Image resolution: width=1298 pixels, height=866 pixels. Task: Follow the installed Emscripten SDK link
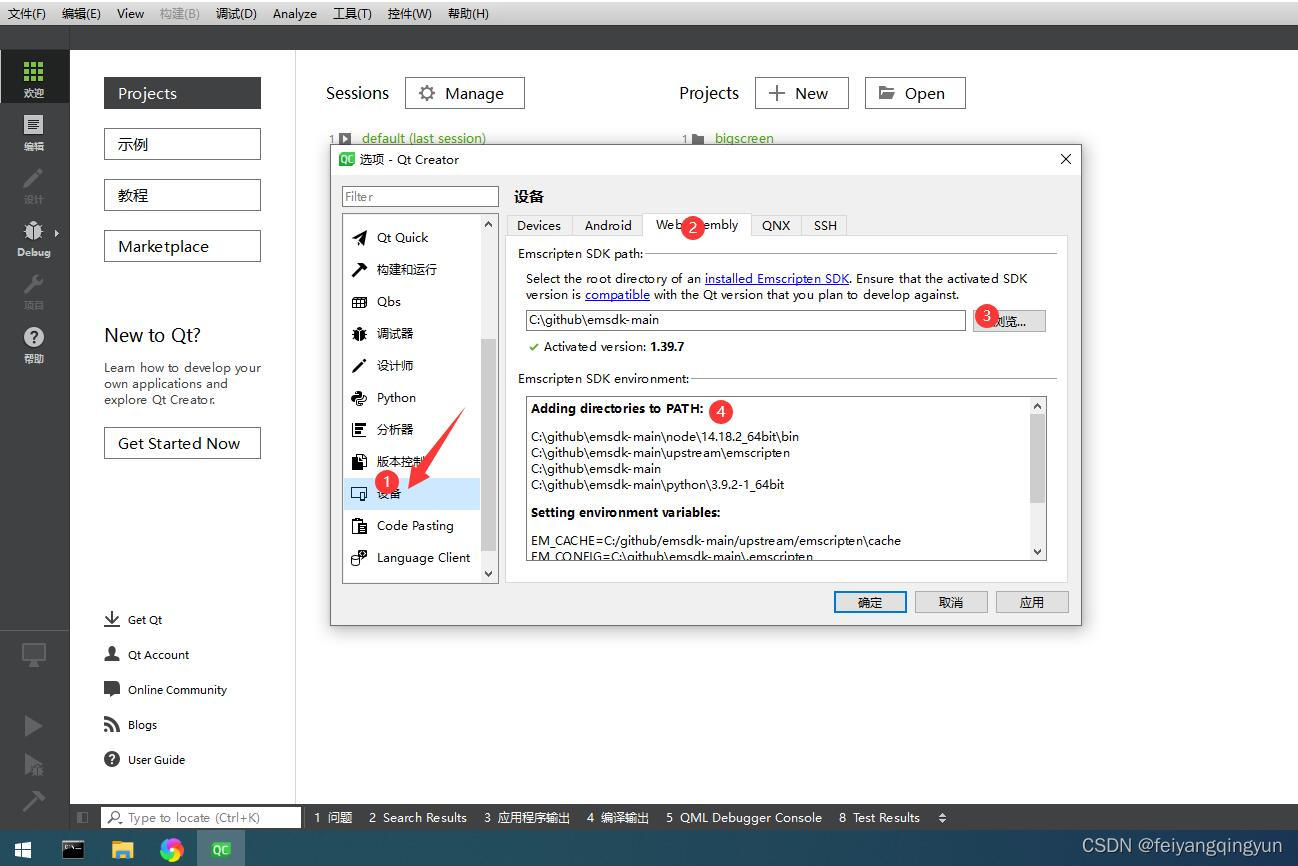click(776, 279)
